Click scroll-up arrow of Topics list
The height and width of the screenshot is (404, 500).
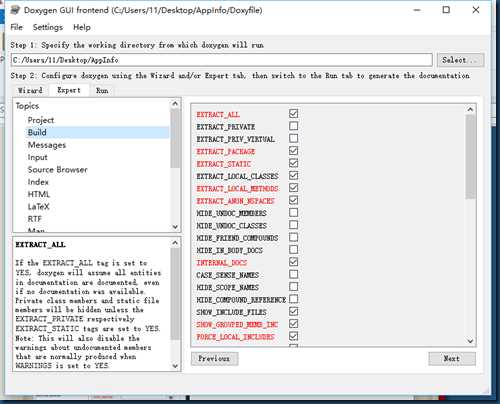pos(175,104)
